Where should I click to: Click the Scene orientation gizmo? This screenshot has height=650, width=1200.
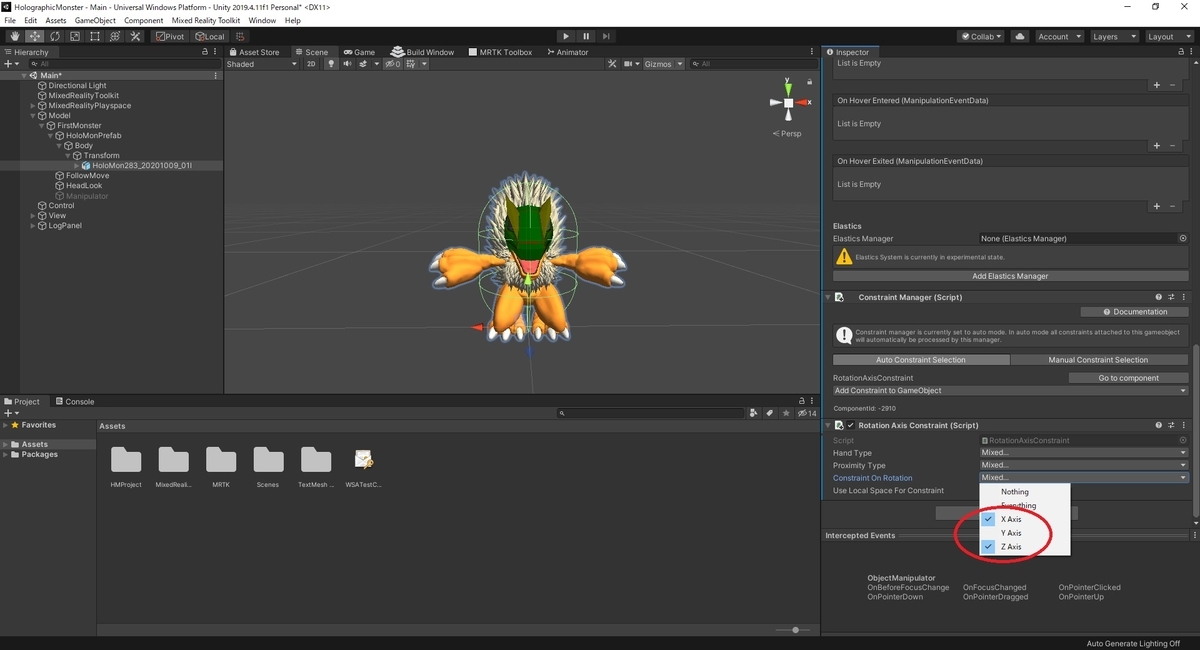[788, 102]
